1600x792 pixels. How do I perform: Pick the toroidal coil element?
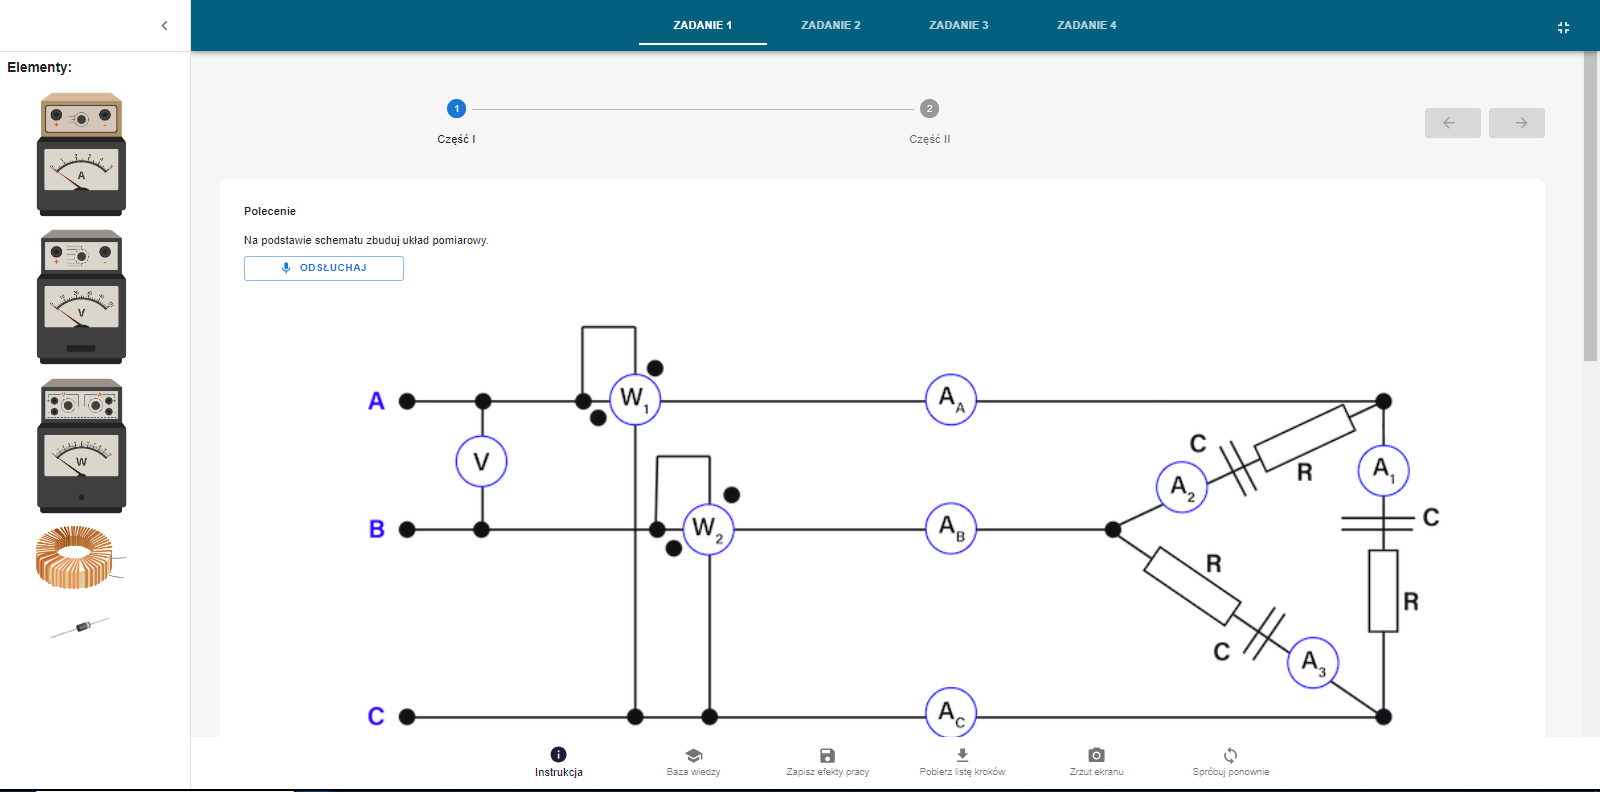pyautogui.click(x=76, y=557)
